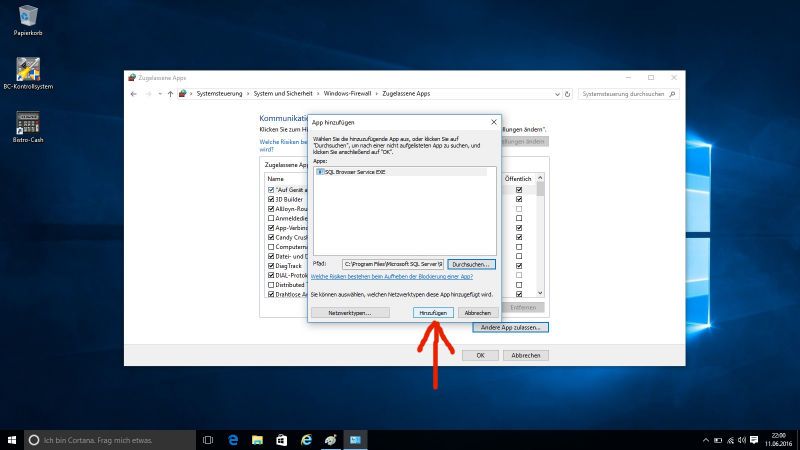Open the Store from the taskbar
Screen dimensions: 800x450
click(282, 440)
